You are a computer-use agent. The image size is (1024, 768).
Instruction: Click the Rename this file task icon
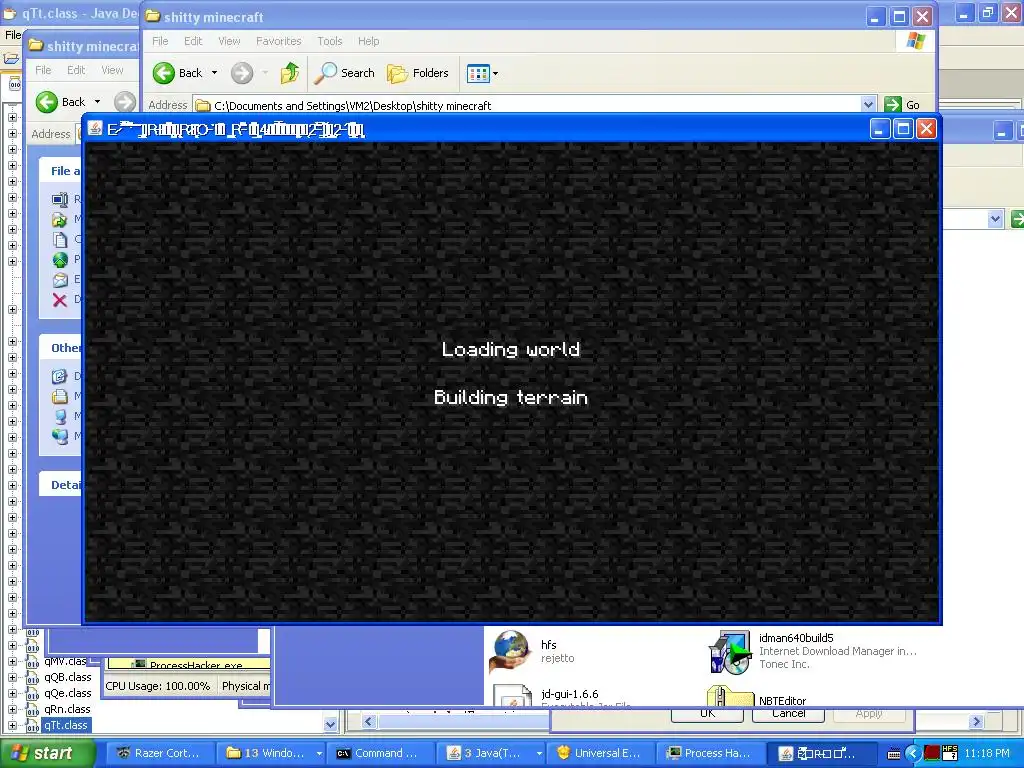pos(60,199)
